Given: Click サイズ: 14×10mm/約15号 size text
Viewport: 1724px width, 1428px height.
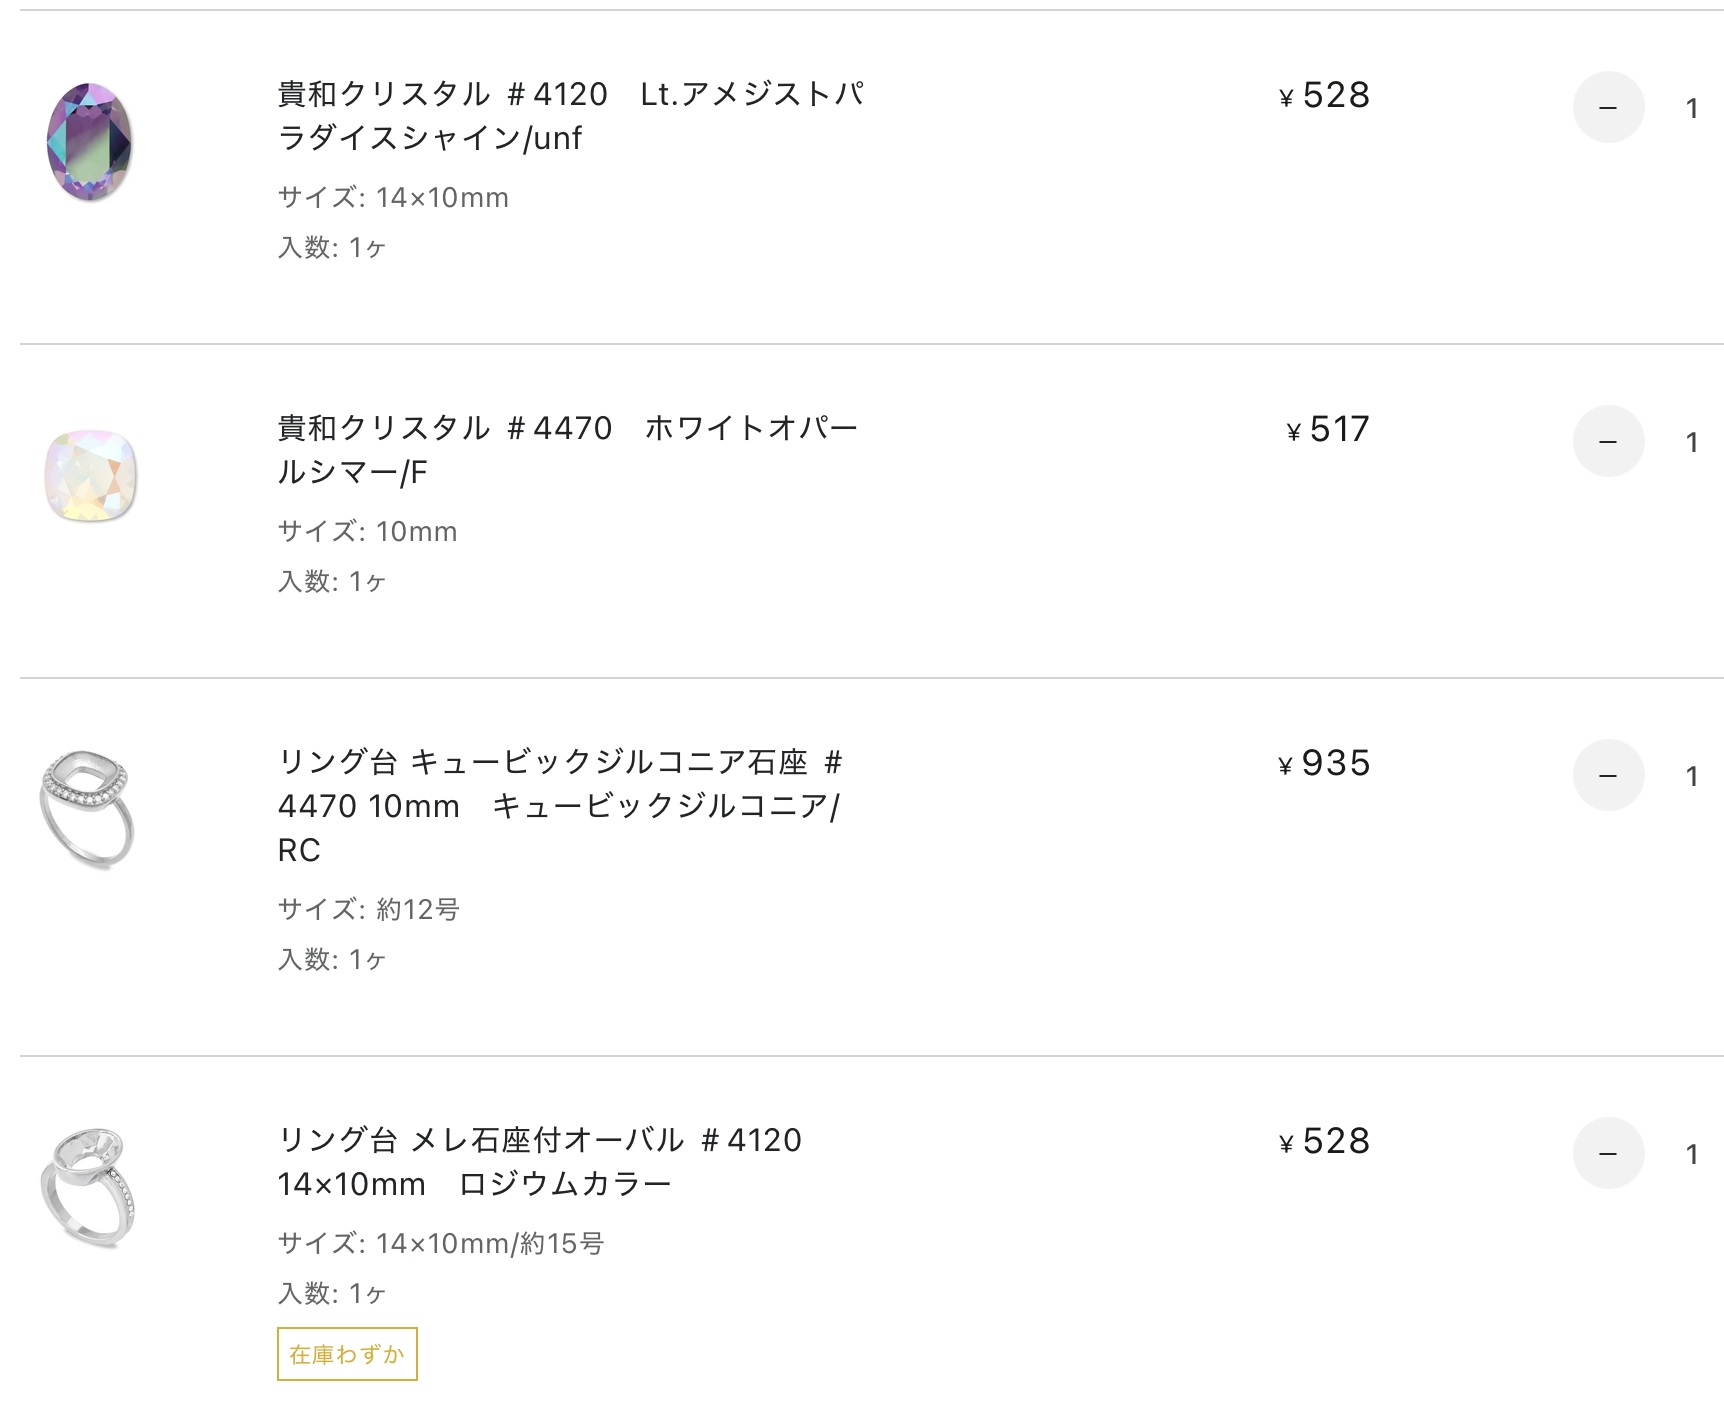Looking at the screenshot, I should [x=441, y=1243].
